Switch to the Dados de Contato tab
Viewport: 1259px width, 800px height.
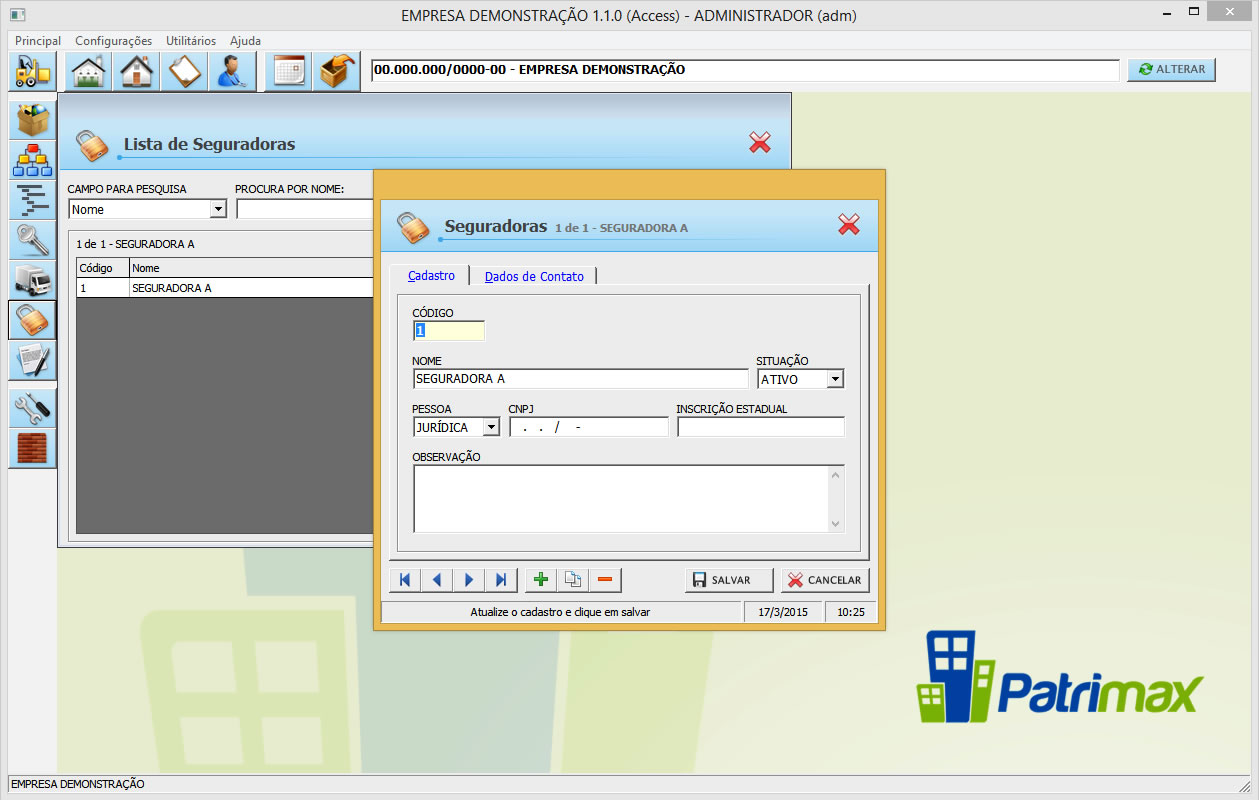(x=534, y=277)
